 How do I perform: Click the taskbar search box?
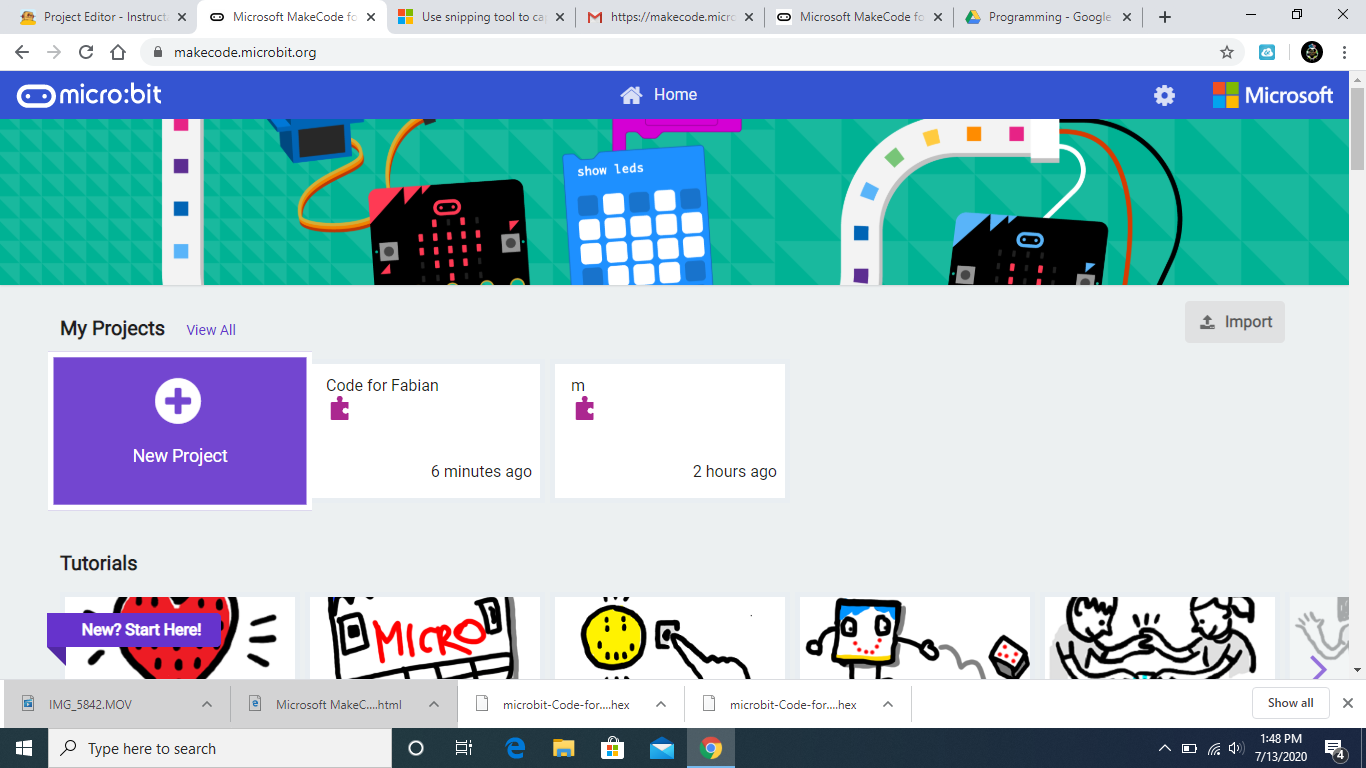[220, 748]
